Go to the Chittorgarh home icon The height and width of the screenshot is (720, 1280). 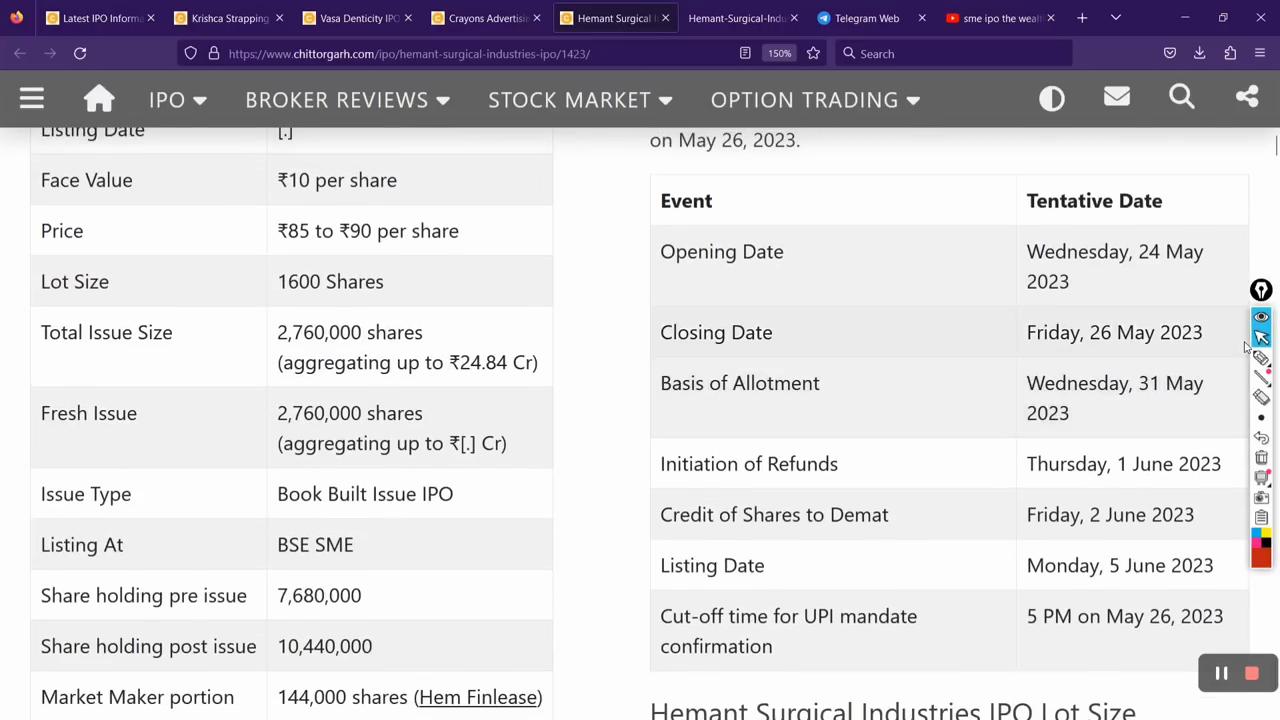click(99, 98)
